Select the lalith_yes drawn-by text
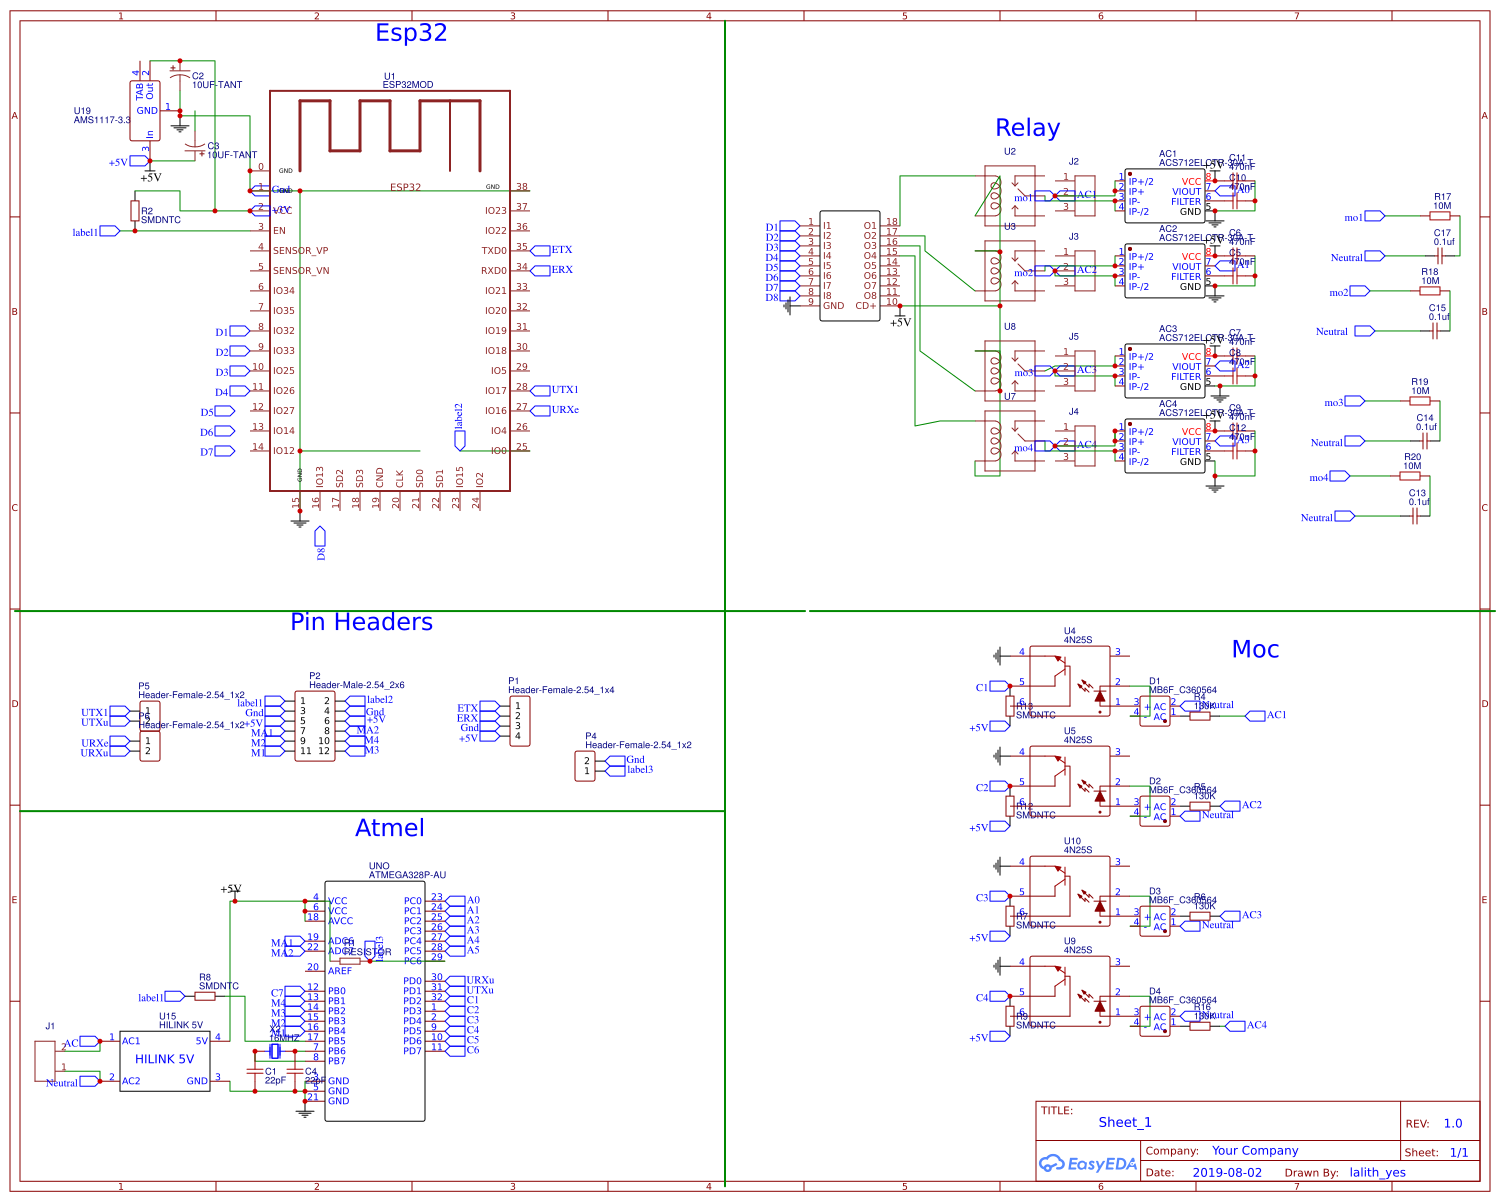The width and height of the screenshot is (1505, 1202). (x=1377, y=1172)
